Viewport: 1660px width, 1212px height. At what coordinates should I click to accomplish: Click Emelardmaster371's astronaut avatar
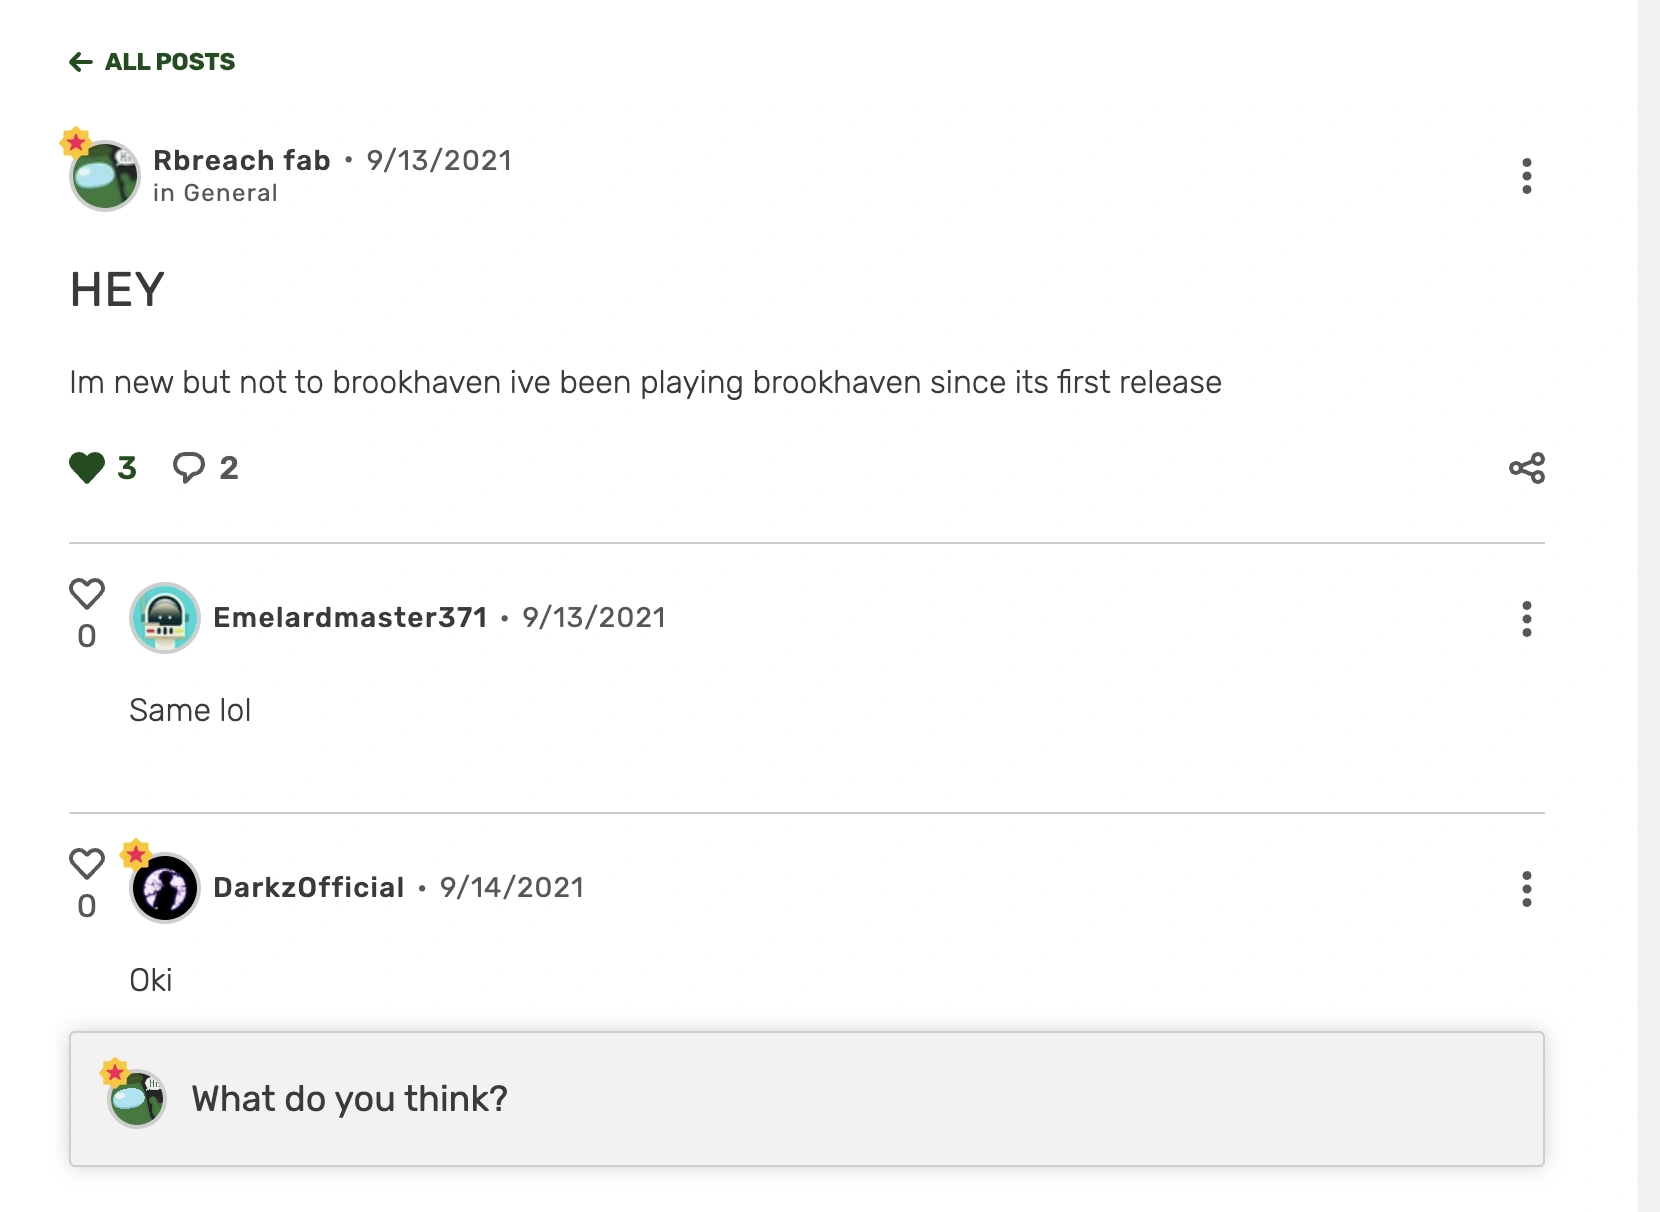click(x=165, y=618)
